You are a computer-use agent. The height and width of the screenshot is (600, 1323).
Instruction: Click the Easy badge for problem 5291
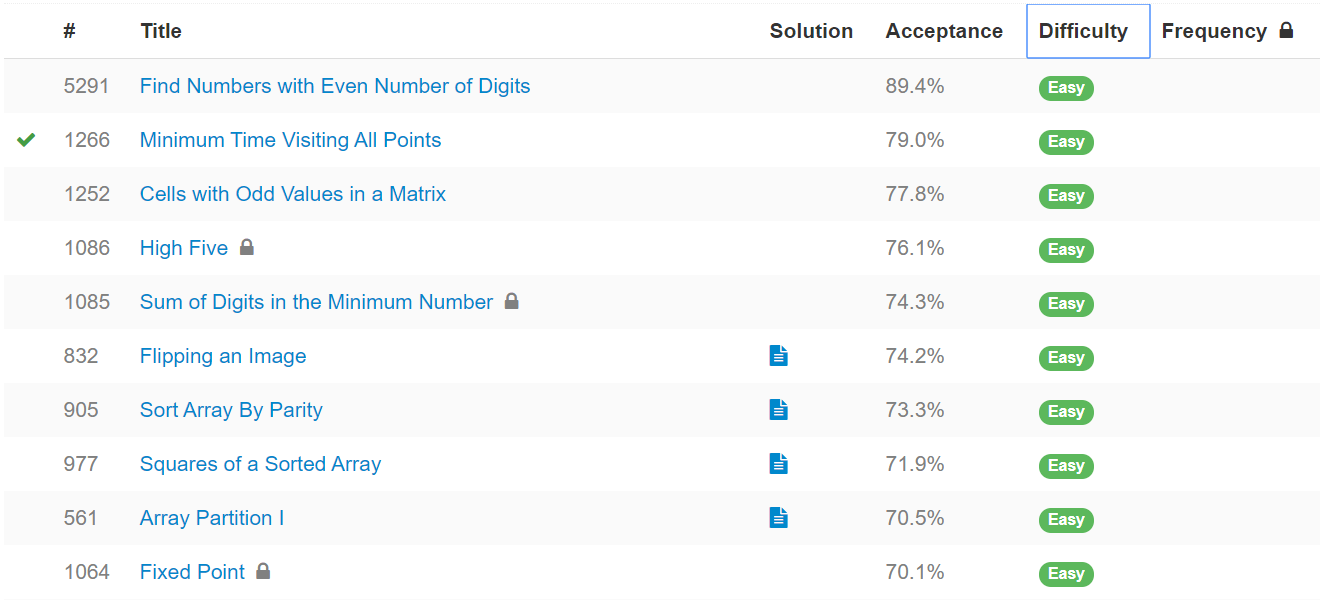point(1066,88)
